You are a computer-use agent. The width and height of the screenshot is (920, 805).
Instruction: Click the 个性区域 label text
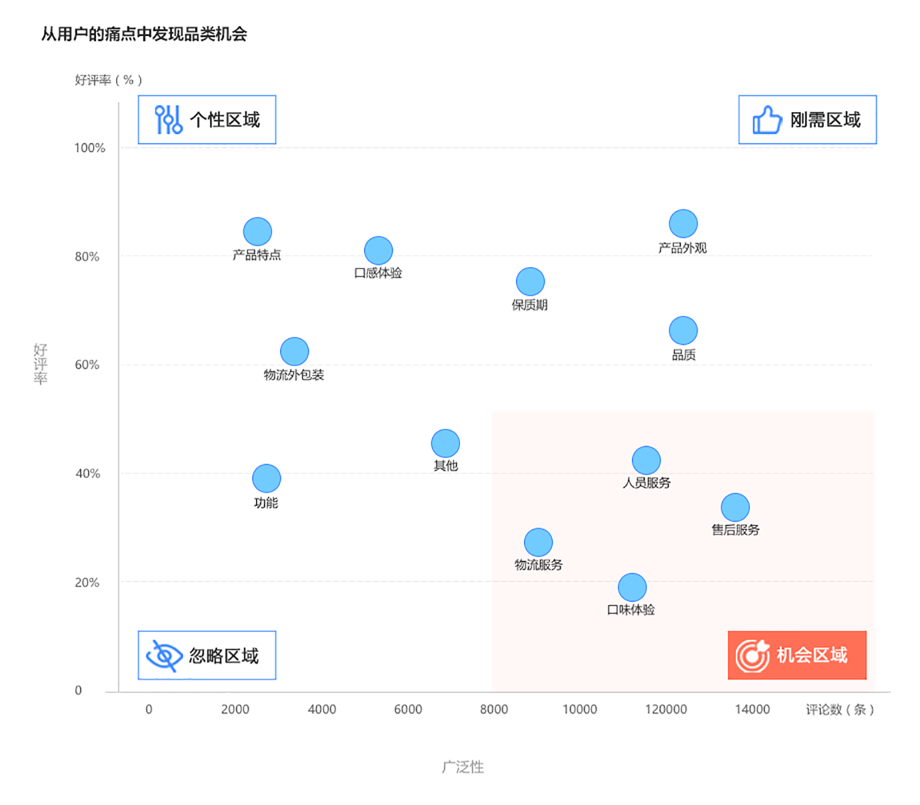(x=224, y=120)
